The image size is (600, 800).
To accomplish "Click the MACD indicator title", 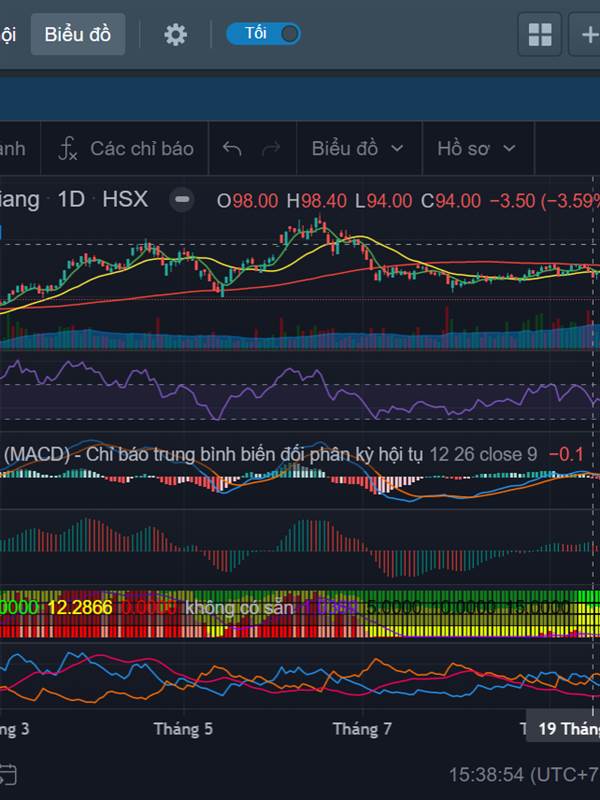I will pyautogui.click(x=213, y=454).
